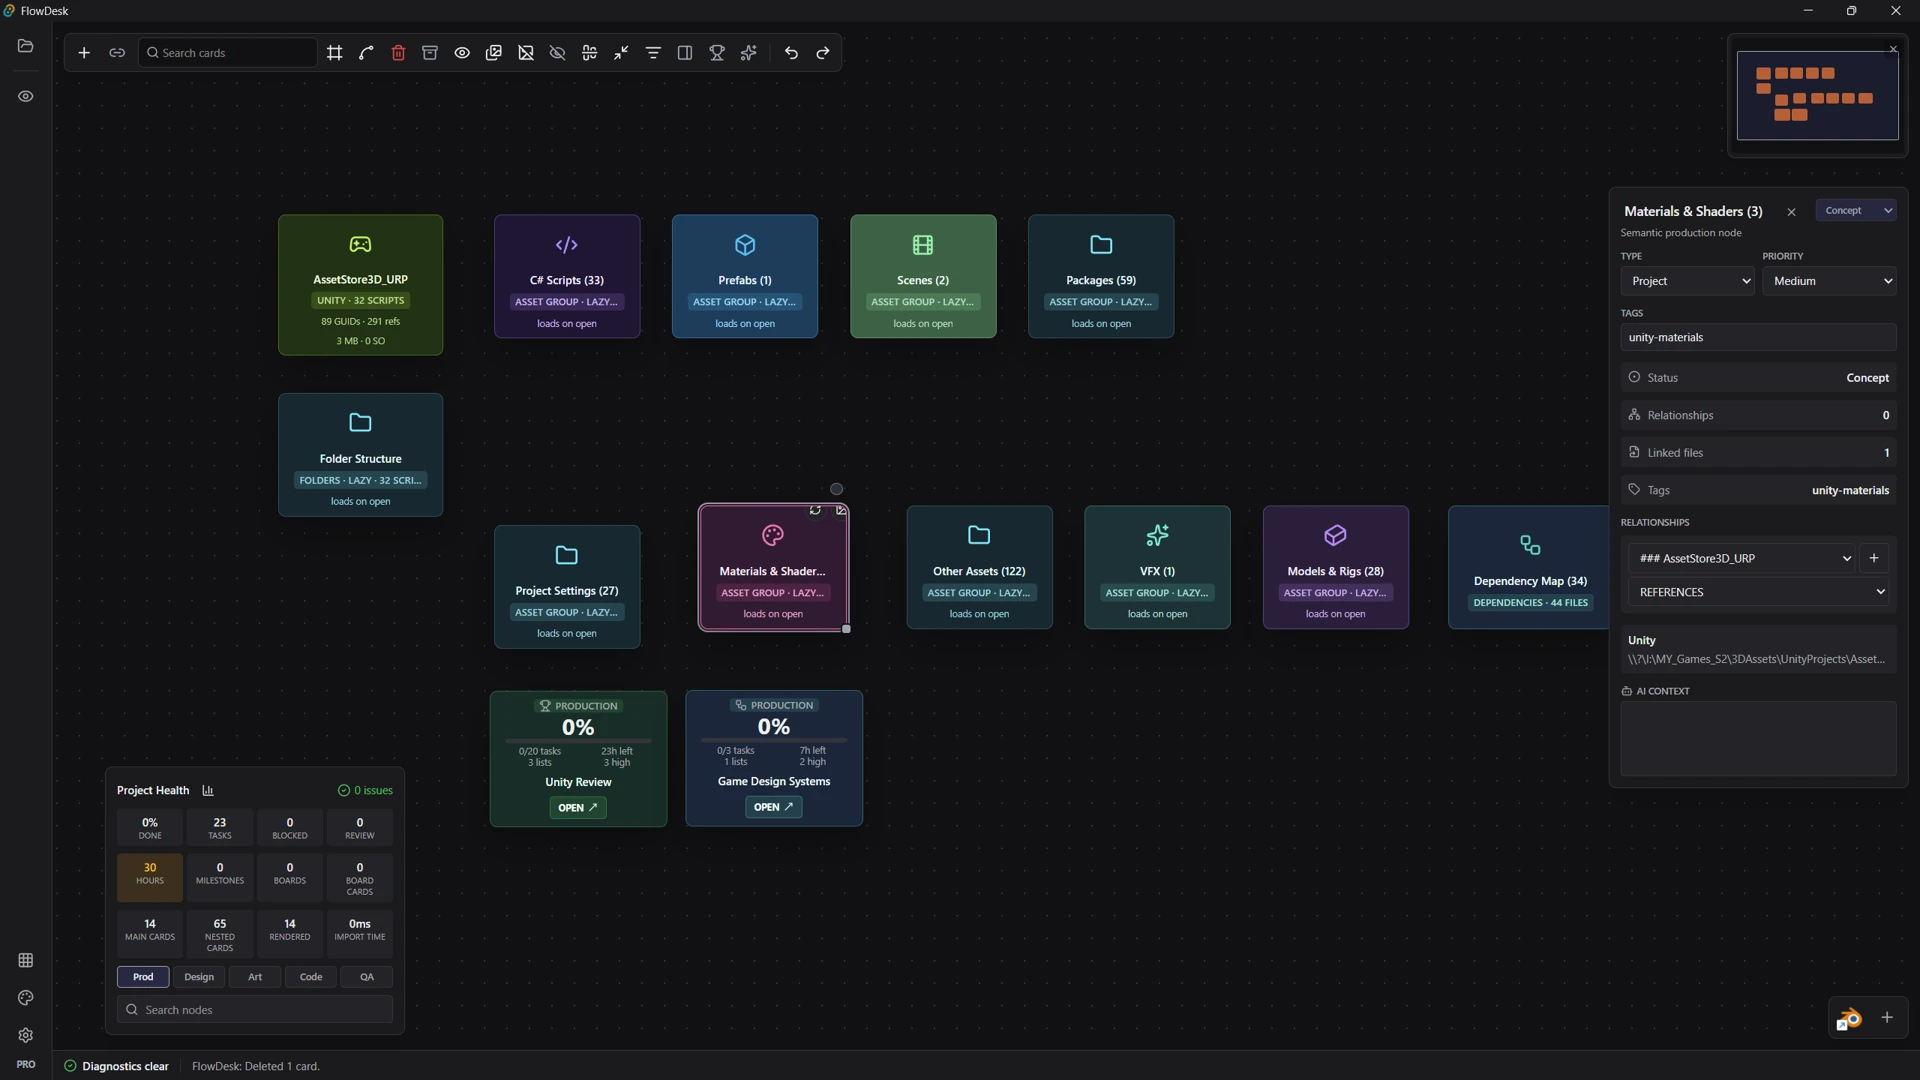Click the plus button to add relationship

click(1874, 559)
